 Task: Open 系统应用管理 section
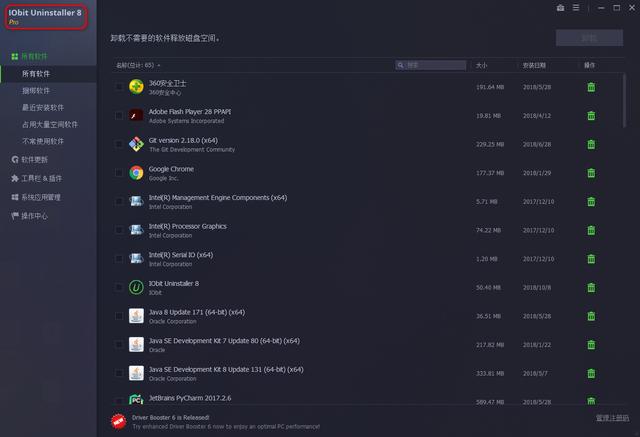point(36,197)
